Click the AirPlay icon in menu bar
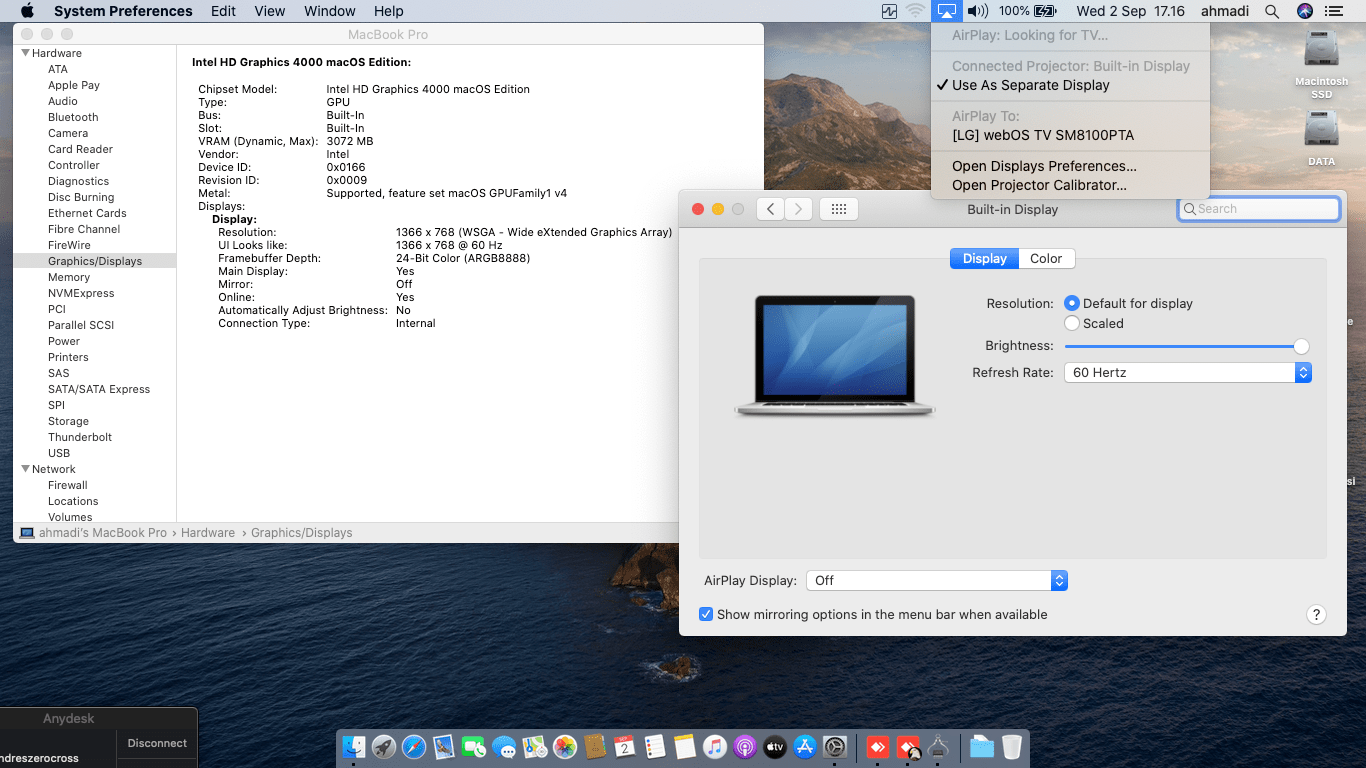Image resolution: width=1366 pixels, height=768 pixels. tap(946, 11)
